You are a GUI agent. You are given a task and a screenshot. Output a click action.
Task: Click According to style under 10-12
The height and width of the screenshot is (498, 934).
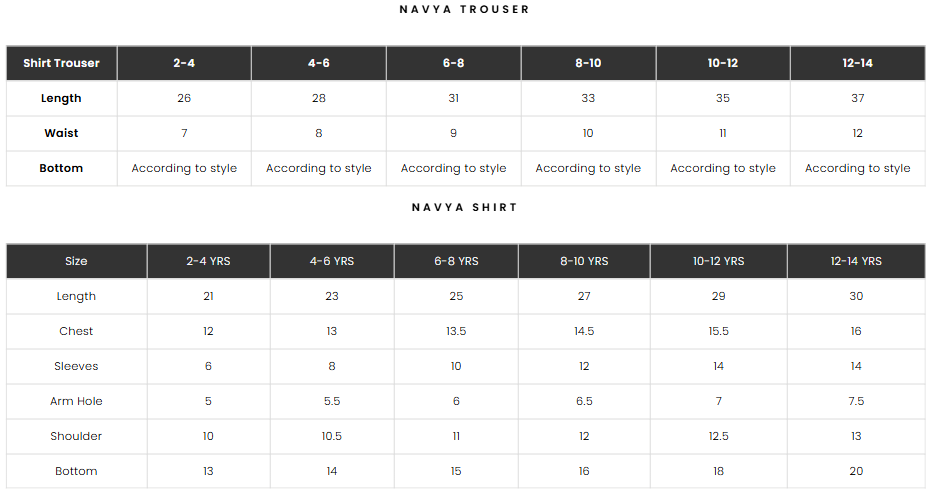coord(723,168)
